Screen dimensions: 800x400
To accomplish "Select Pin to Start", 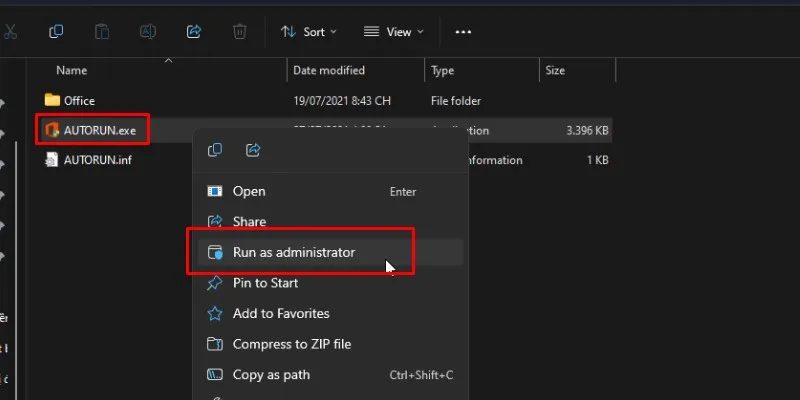I will [x=267, y=283].
